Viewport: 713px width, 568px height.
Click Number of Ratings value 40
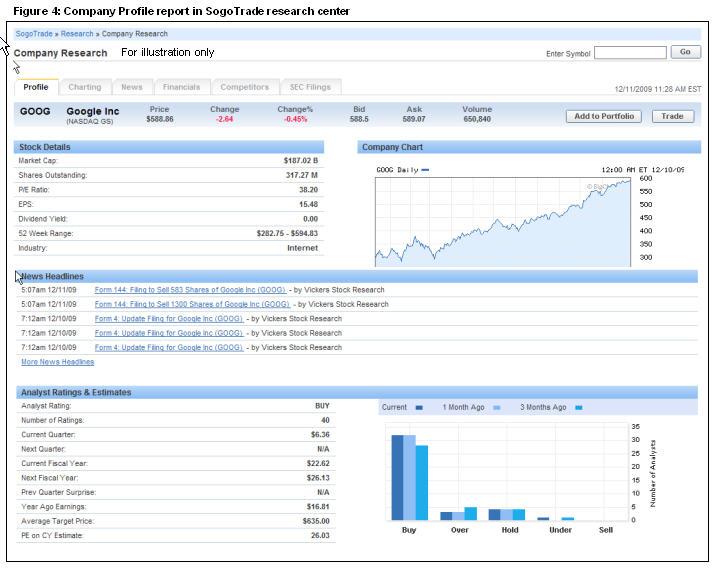325,420
